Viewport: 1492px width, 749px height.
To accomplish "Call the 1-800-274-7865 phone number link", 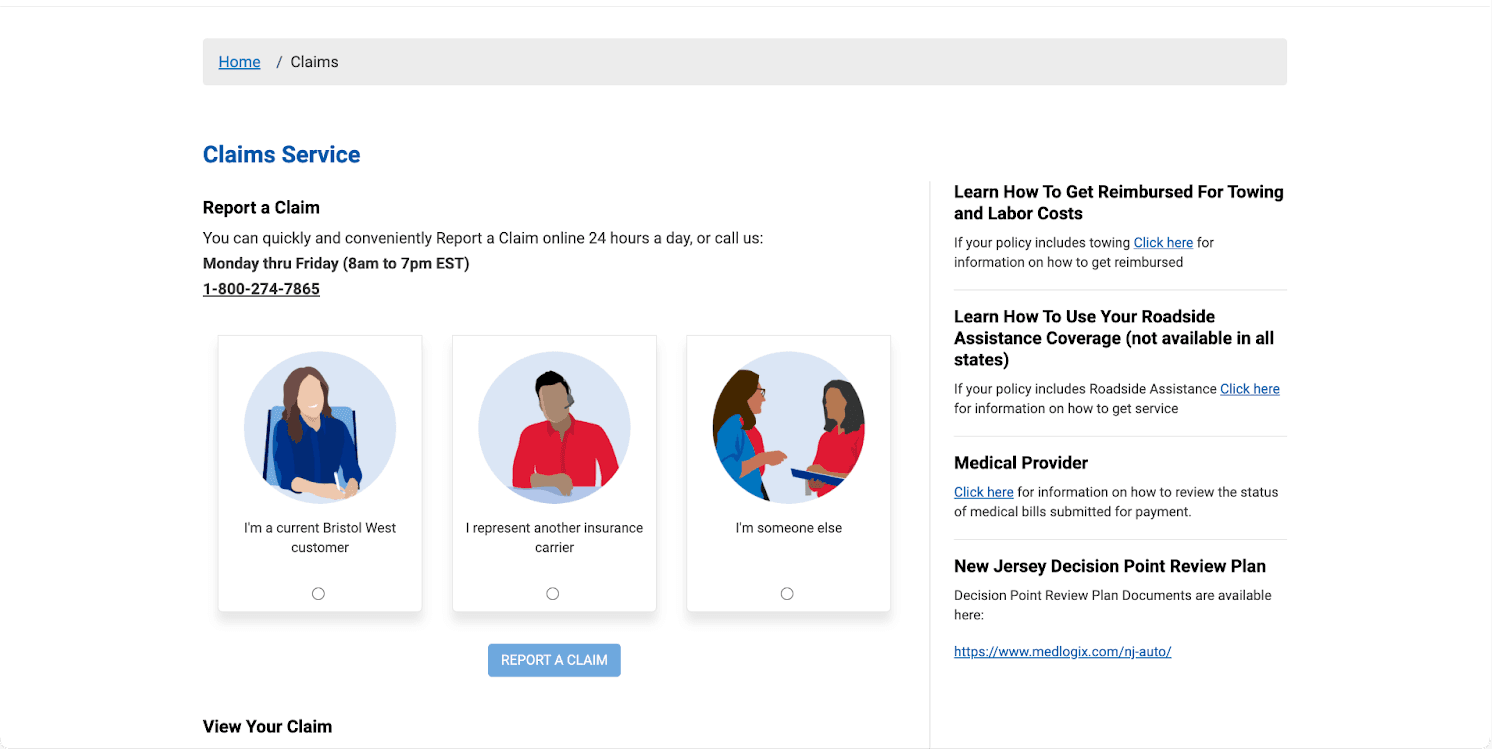I will click(x=261, y=289).
